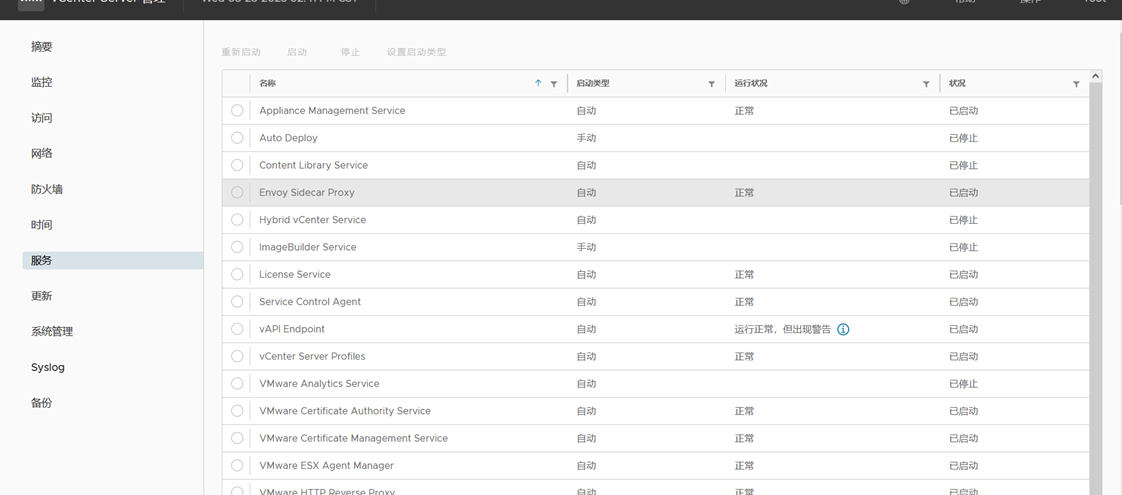Select the Service Control Agent radio button
The height and width of the screenshot is (495, 1122).
tap(237, 301)
